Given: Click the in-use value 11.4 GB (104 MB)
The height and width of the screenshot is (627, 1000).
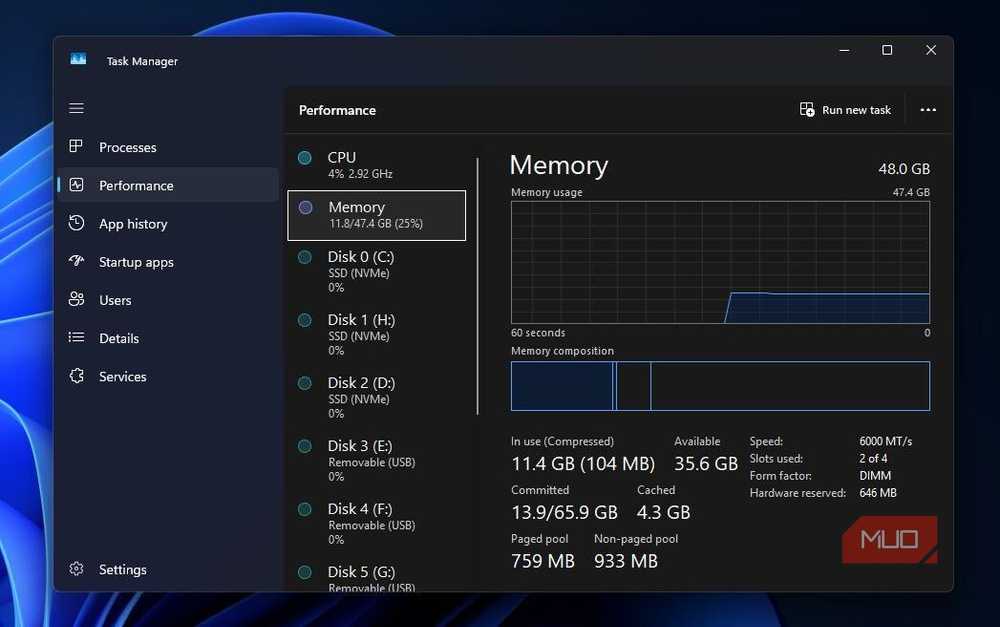Looking at the screenshot, I should (583, 464).
